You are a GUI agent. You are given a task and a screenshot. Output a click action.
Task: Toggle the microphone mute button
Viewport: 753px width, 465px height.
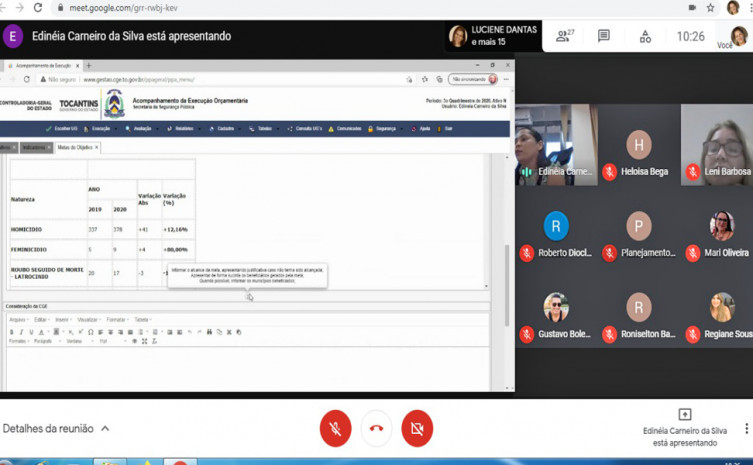336,428
